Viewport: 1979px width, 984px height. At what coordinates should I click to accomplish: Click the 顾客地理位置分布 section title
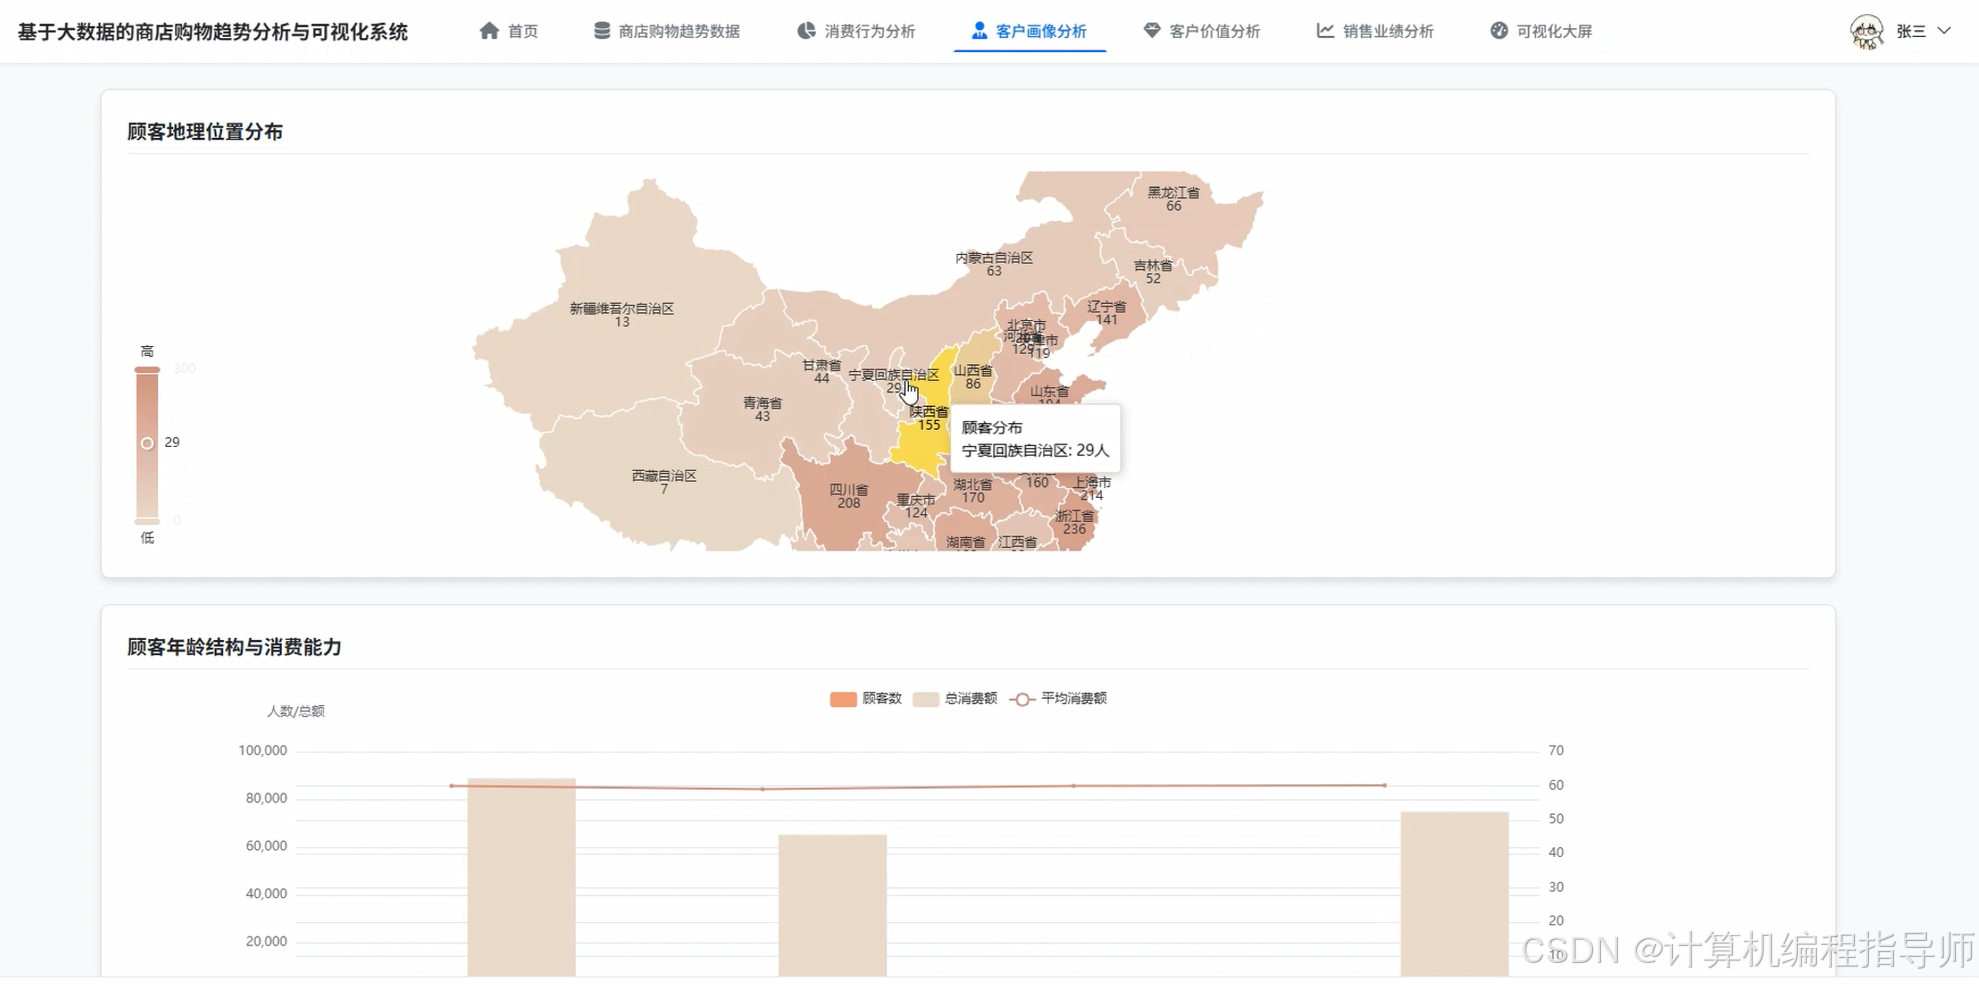(205, 132)
